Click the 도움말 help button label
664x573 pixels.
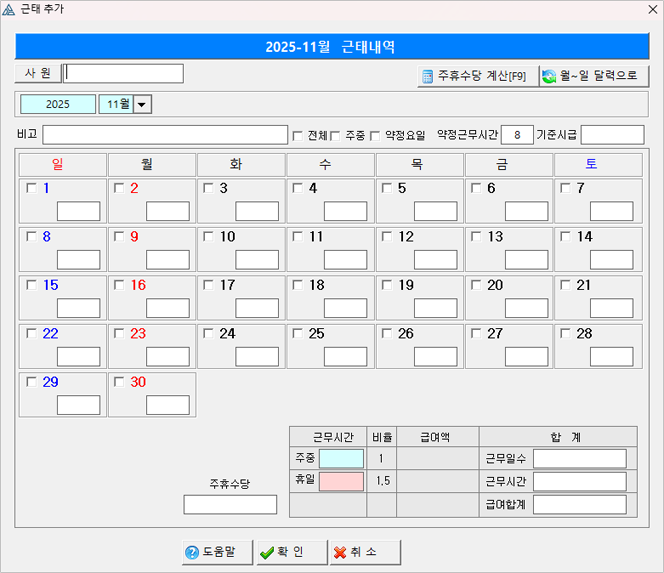pos(219,551)
